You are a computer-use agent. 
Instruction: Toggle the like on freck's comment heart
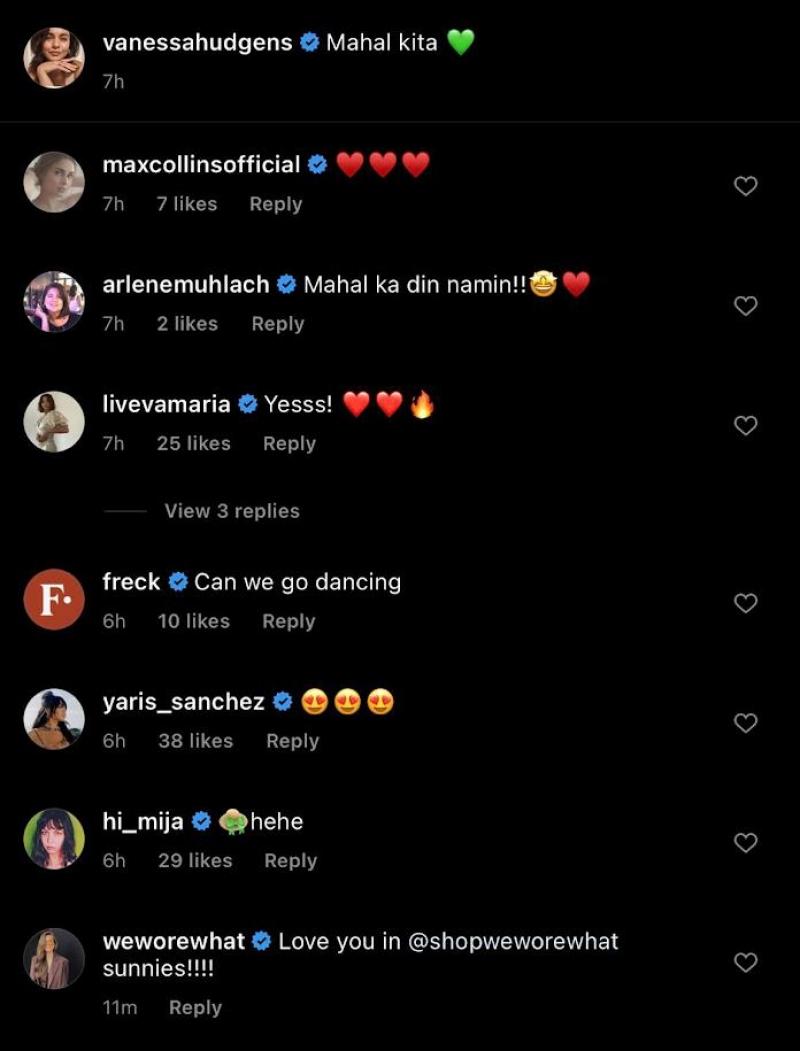point(744,603)
